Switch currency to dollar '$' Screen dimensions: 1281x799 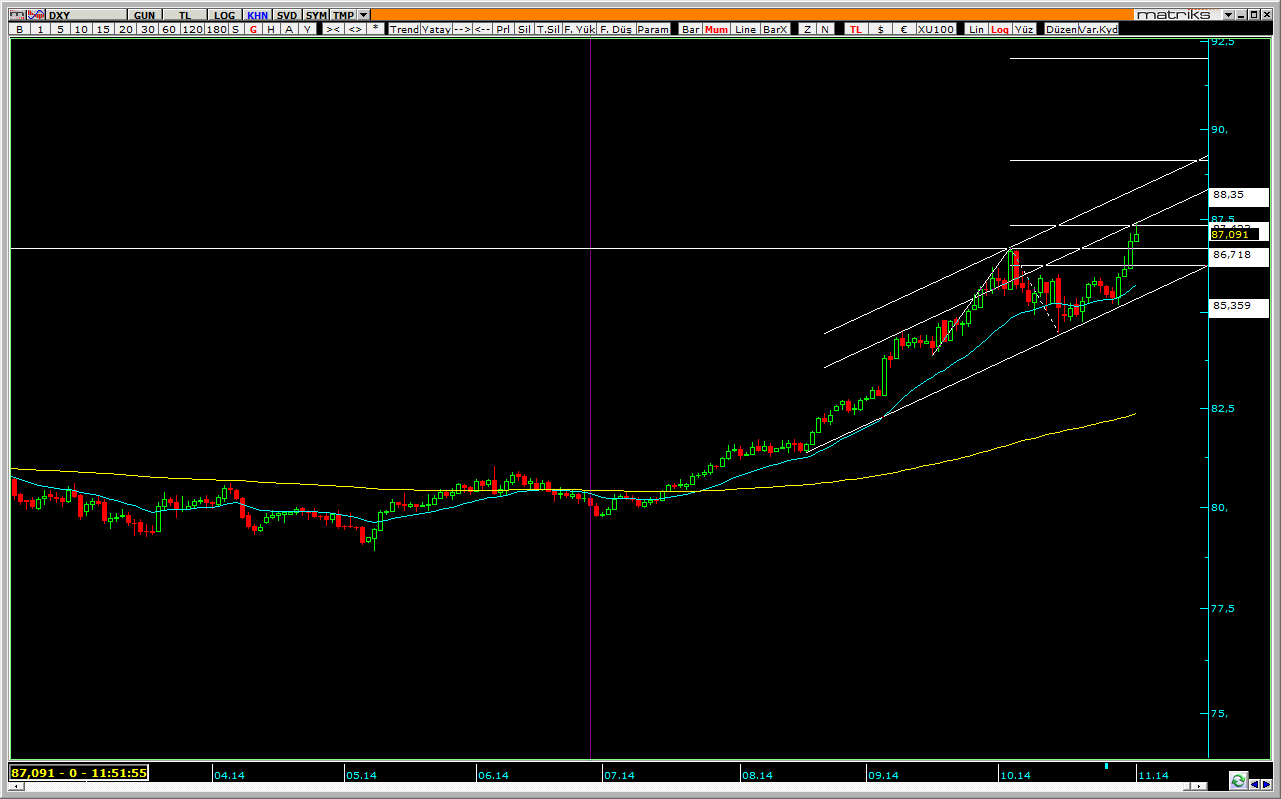[x=880, y=29]
